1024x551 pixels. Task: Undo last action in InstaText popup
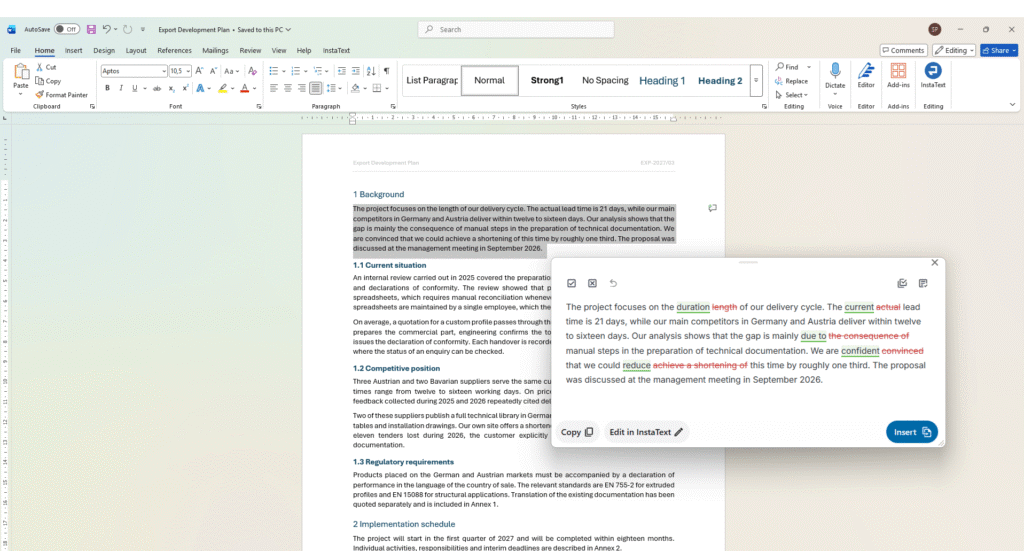coord(613,283)
